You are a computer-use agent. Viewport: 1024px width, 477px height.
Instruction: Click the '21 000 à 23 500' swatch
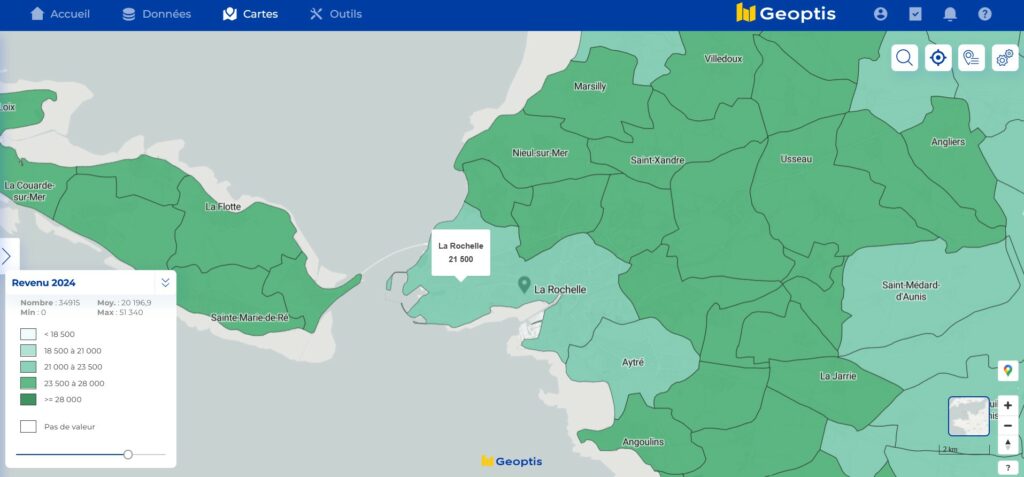pos(28,367)
